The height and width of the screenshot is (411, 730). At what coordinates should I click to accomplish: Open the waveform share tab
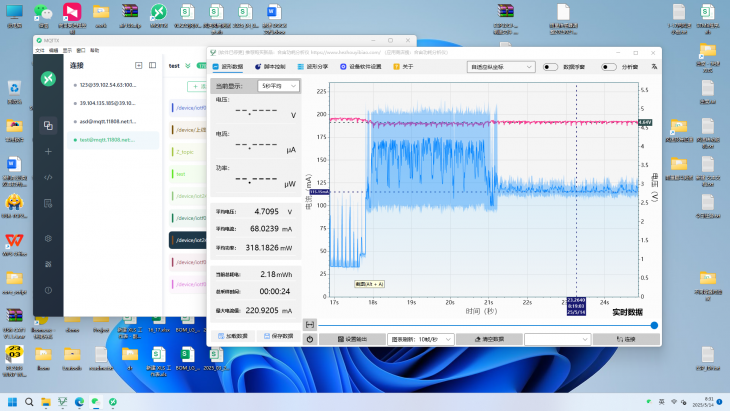coord(313,67)
